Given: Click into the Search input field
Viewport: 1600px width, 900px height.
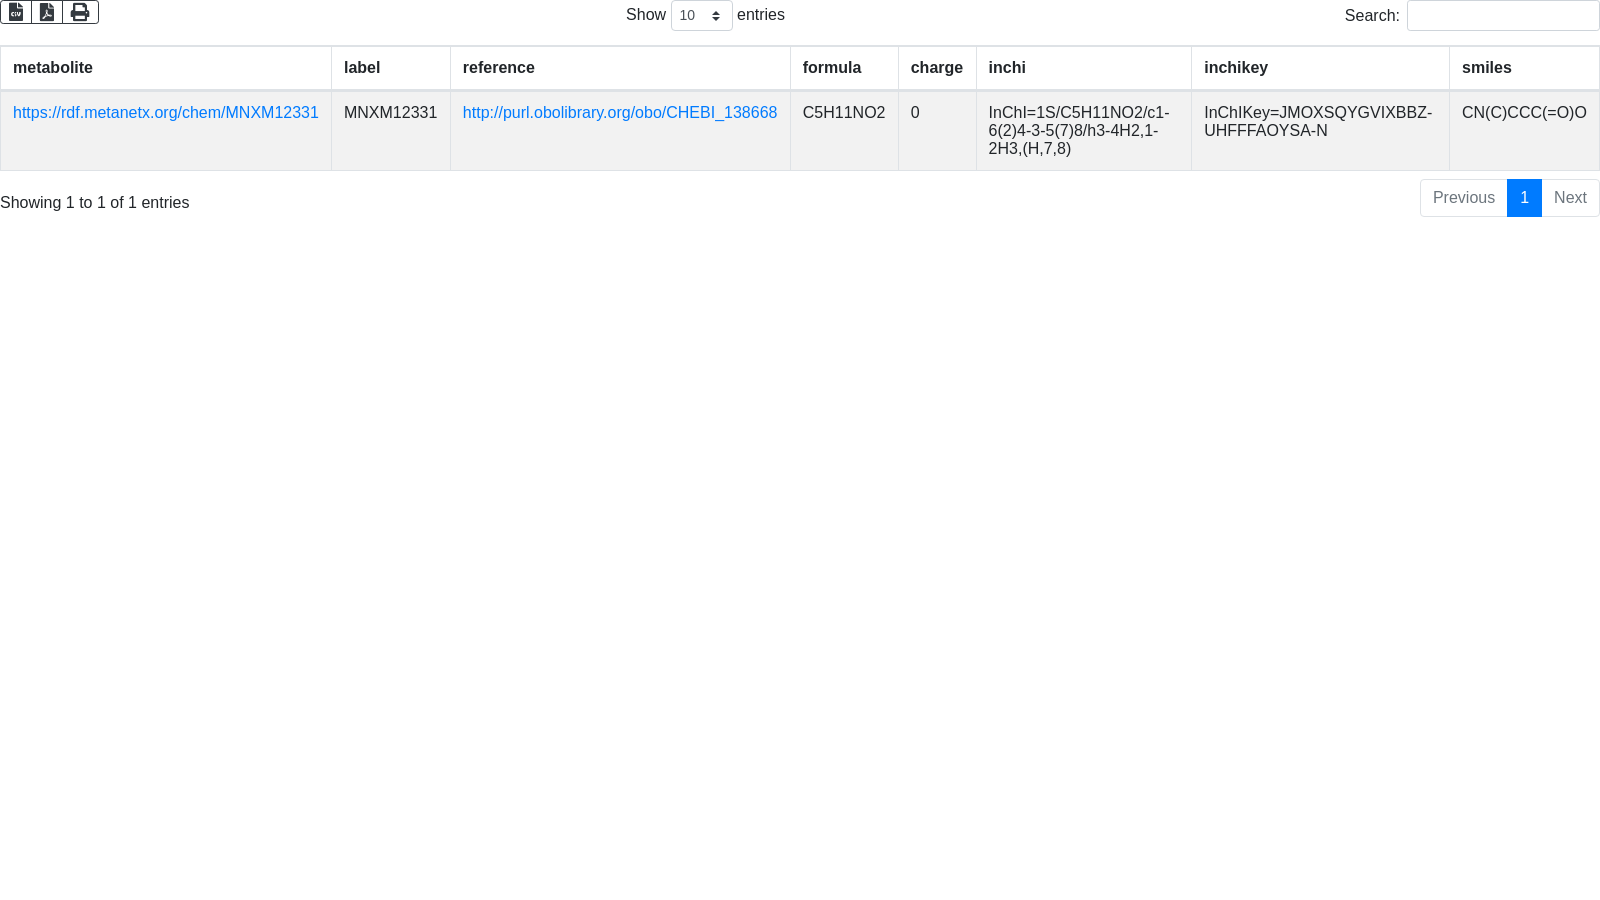Looking at the screenshot, I should pyautogui.click(x=1502, y=16).
